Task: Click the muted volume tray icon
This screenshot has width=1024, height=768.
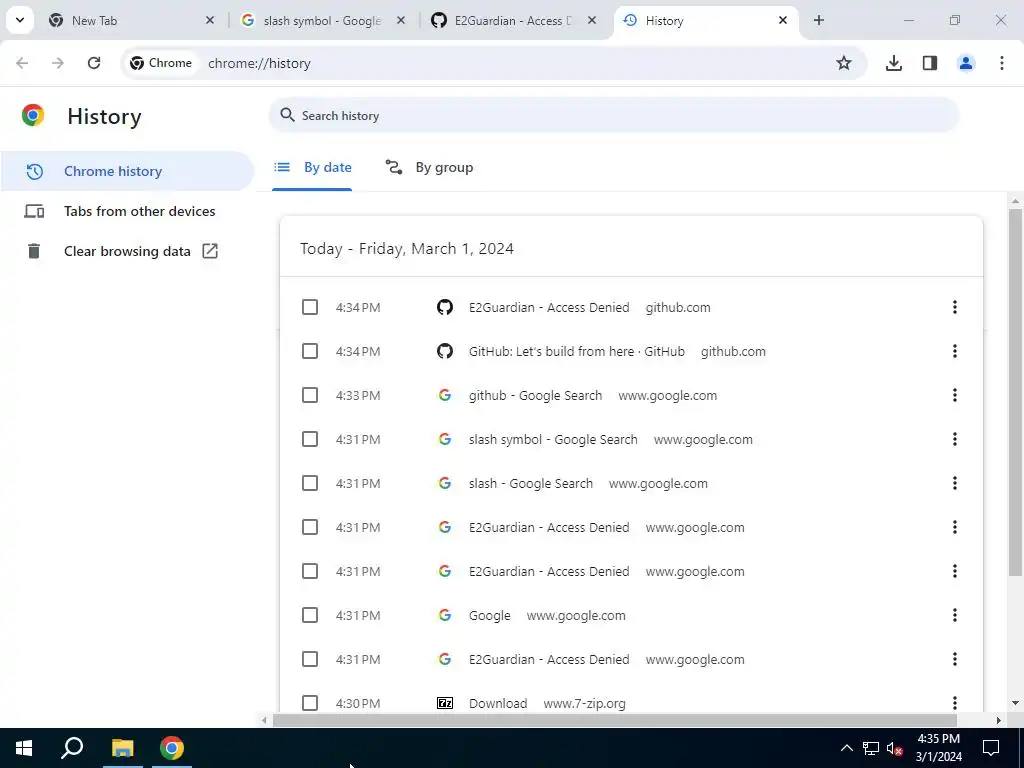Action: (895, 748)
